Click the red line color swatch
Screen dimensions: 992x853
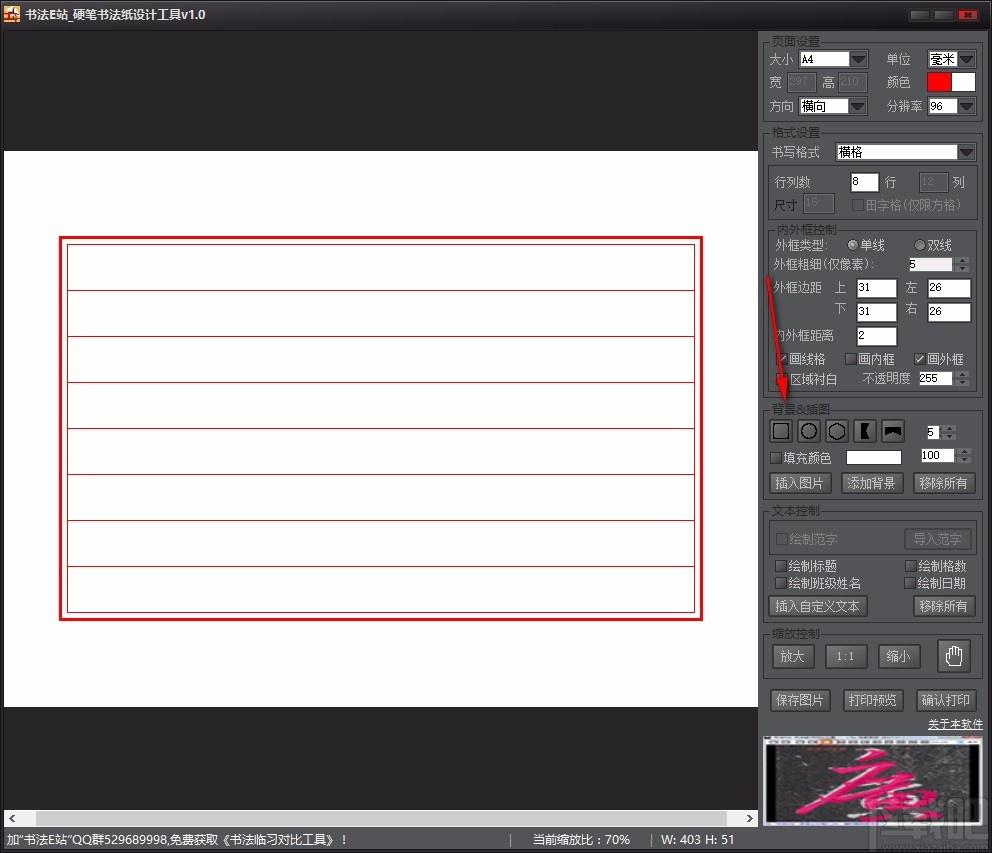939,82
